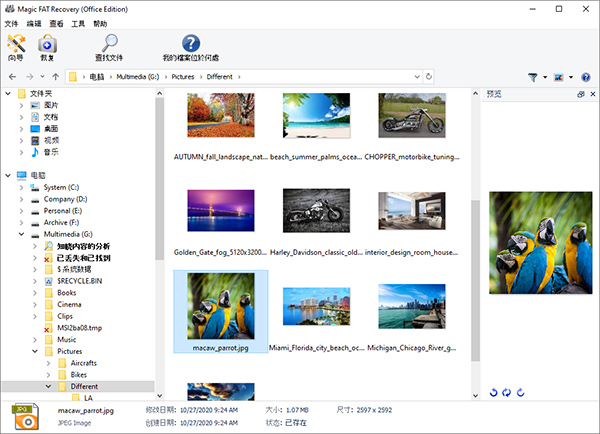Select the 文档 documents library

[x=51, y=117]
